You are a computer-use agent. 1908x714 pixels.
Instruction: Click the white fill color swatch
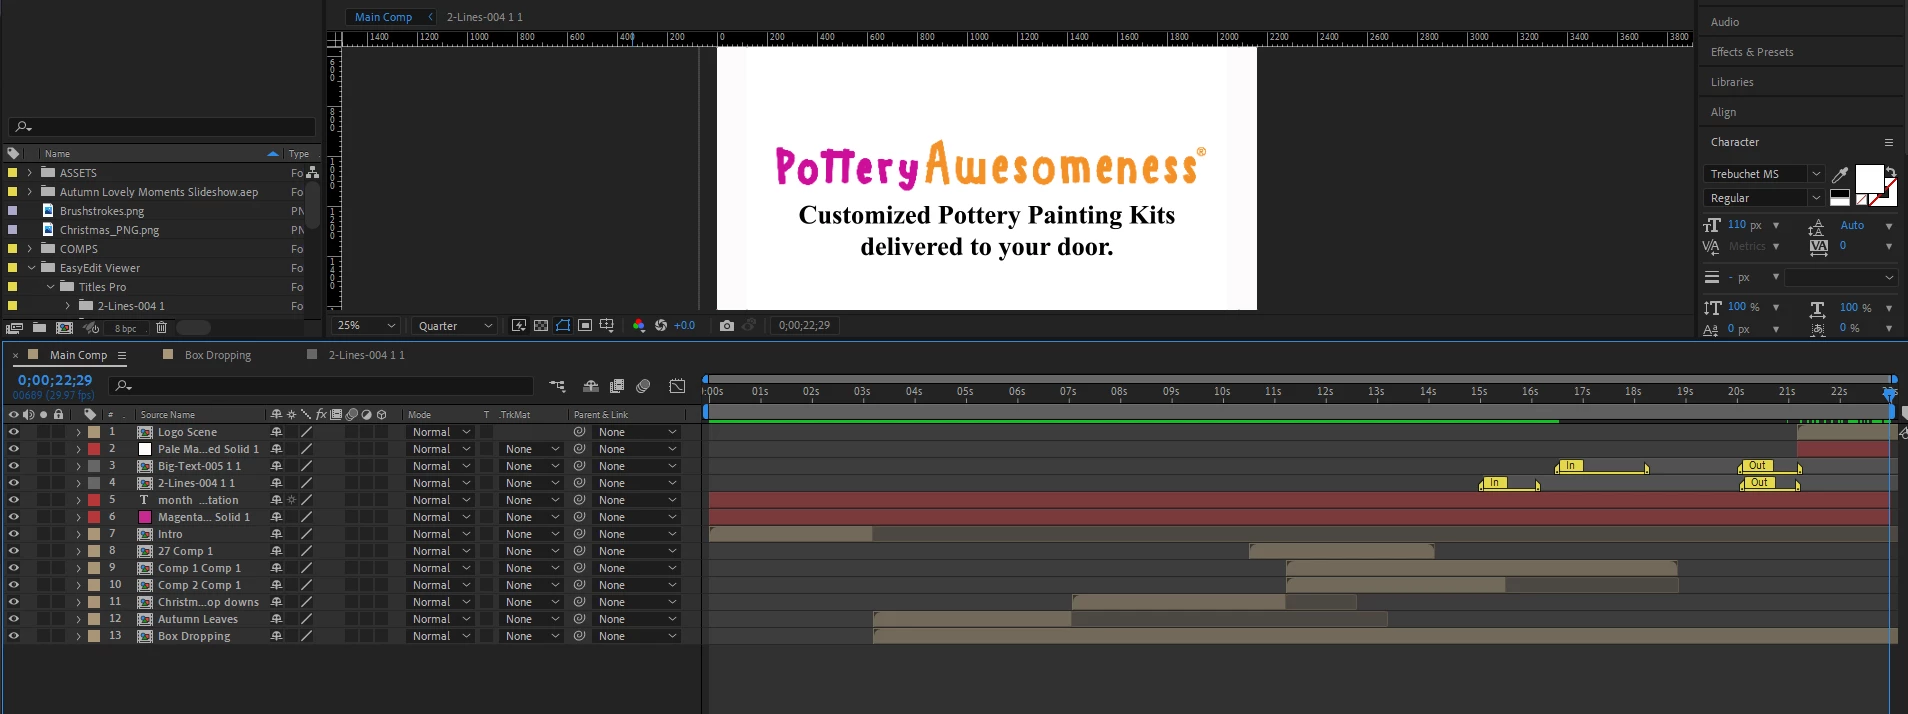[x=1869, y=180]
